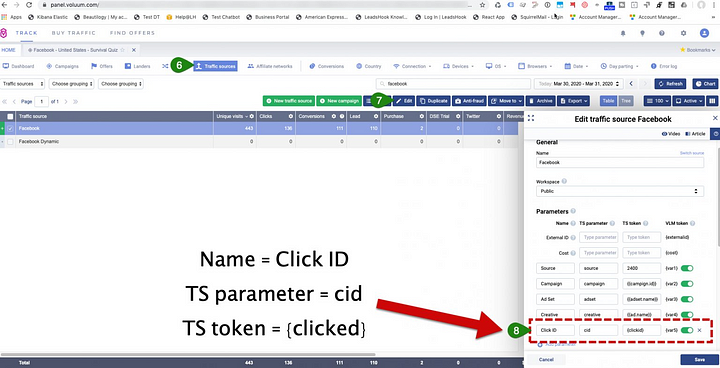Click the TS token field for Click ID
The height and width of the screenshot is (368, 720).
(641, 330)
